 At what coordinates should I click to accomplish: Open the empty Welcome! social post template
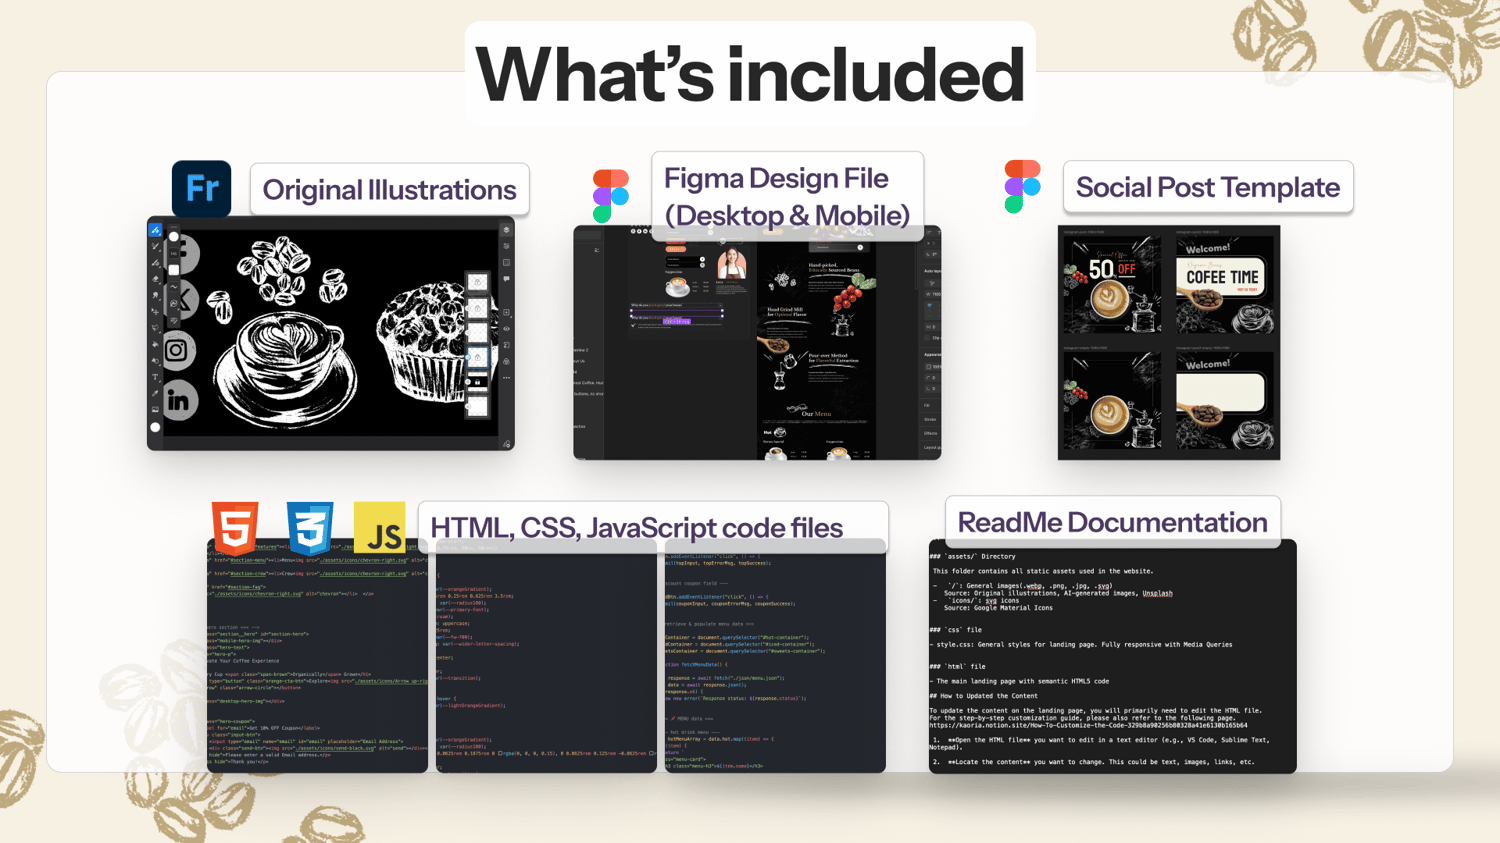pos(1225,400)
